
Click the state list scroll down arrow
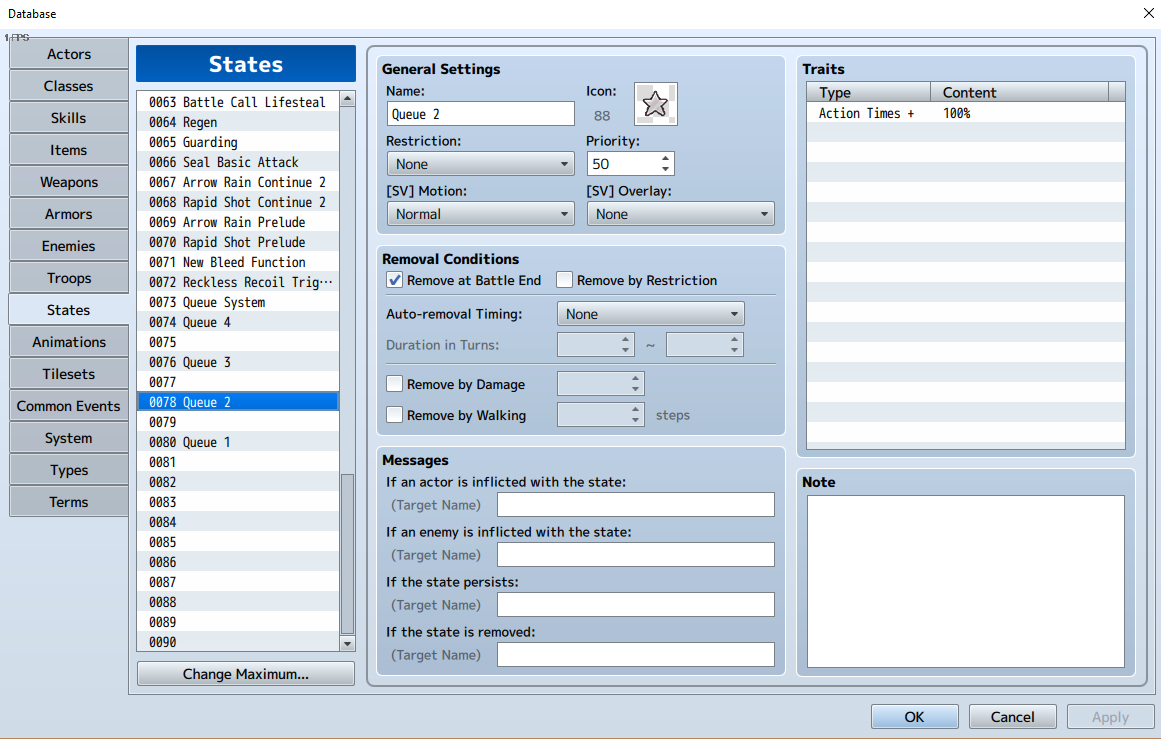coord(347,643)
